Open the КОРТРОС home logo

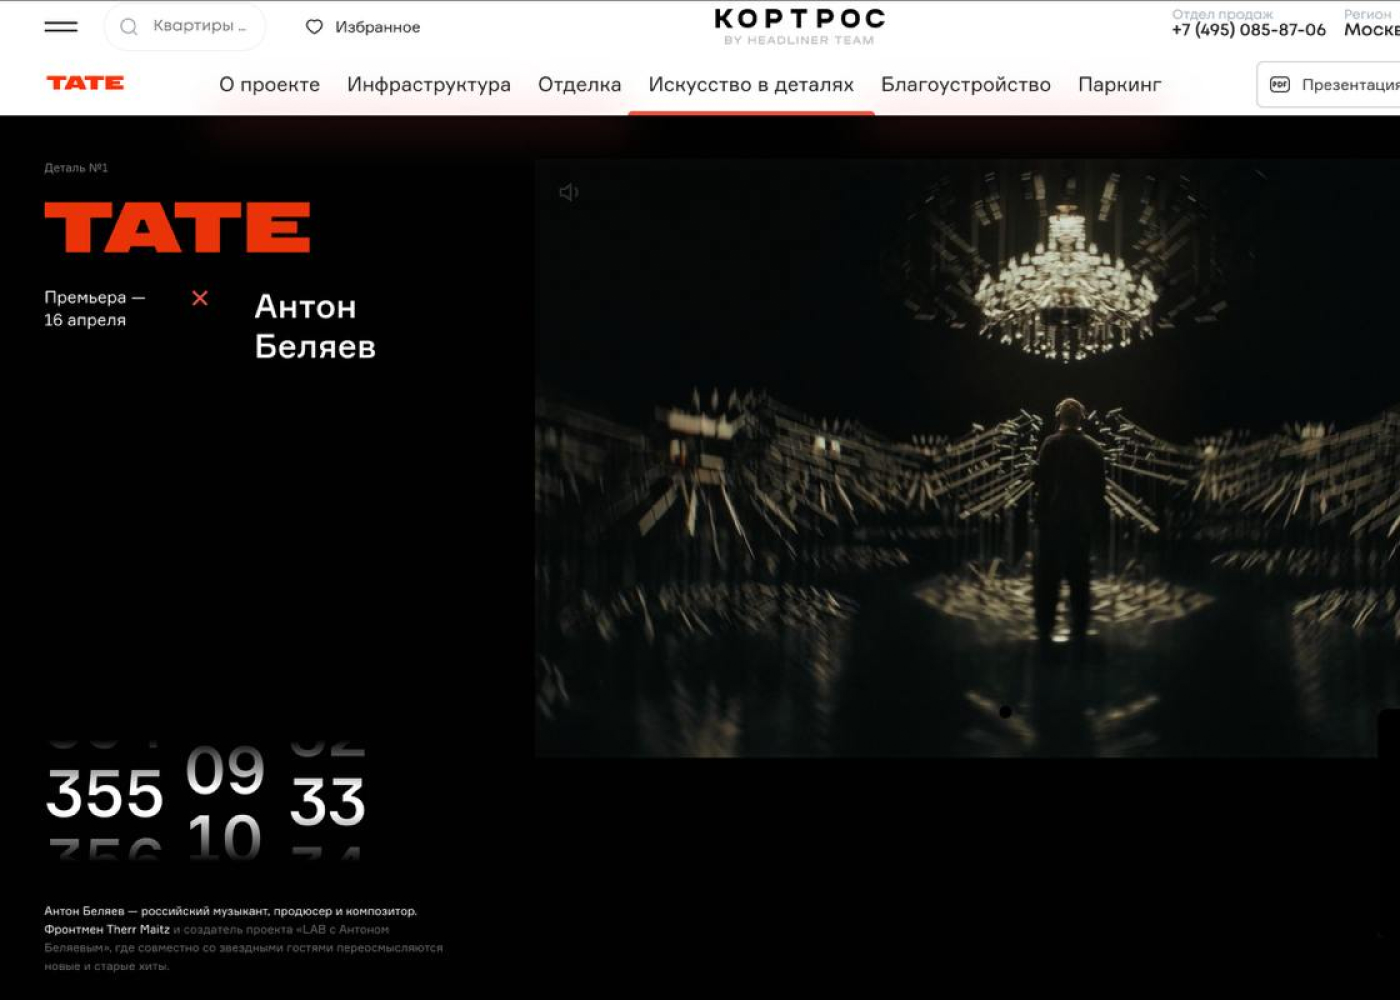(x=800, y=26)
